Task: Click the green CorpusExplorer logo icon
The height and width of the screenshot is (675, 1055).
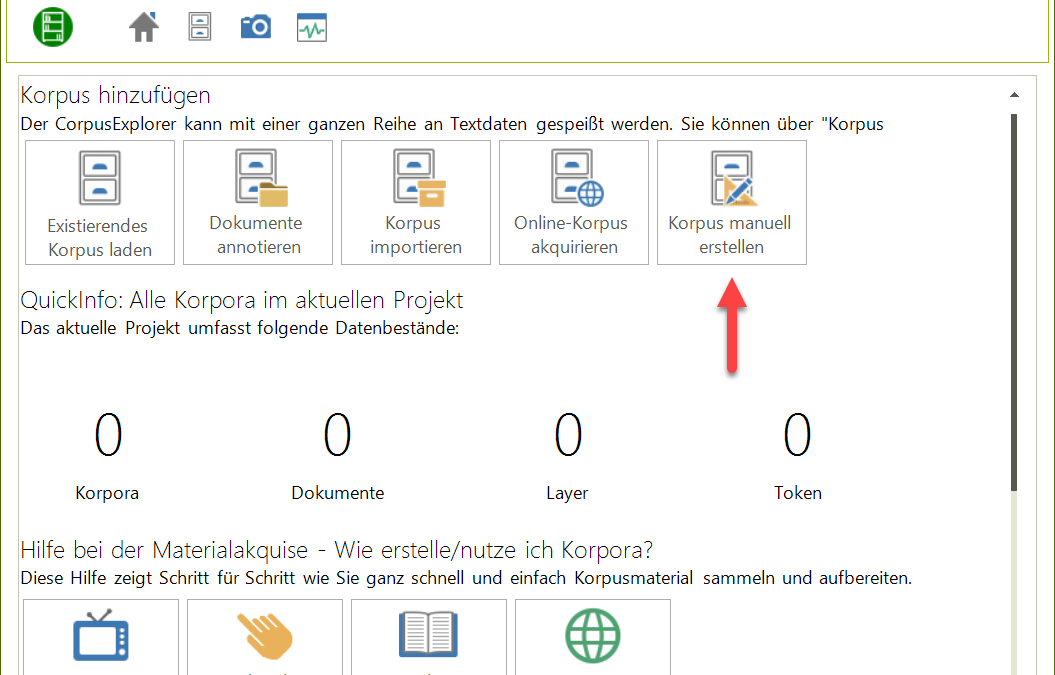Action: [52, 26]
